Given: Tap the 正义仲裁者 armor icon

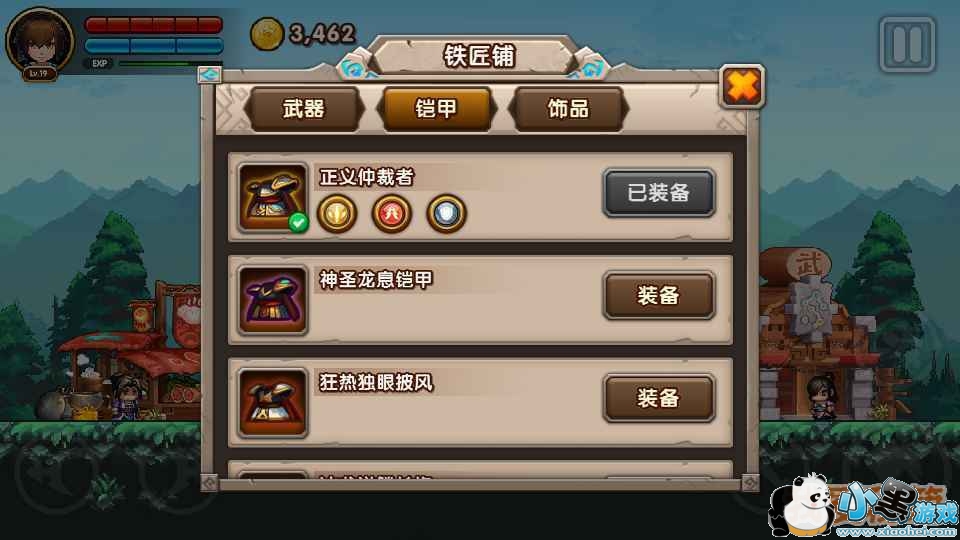Looking at the screenshot, I should point(272,197).
